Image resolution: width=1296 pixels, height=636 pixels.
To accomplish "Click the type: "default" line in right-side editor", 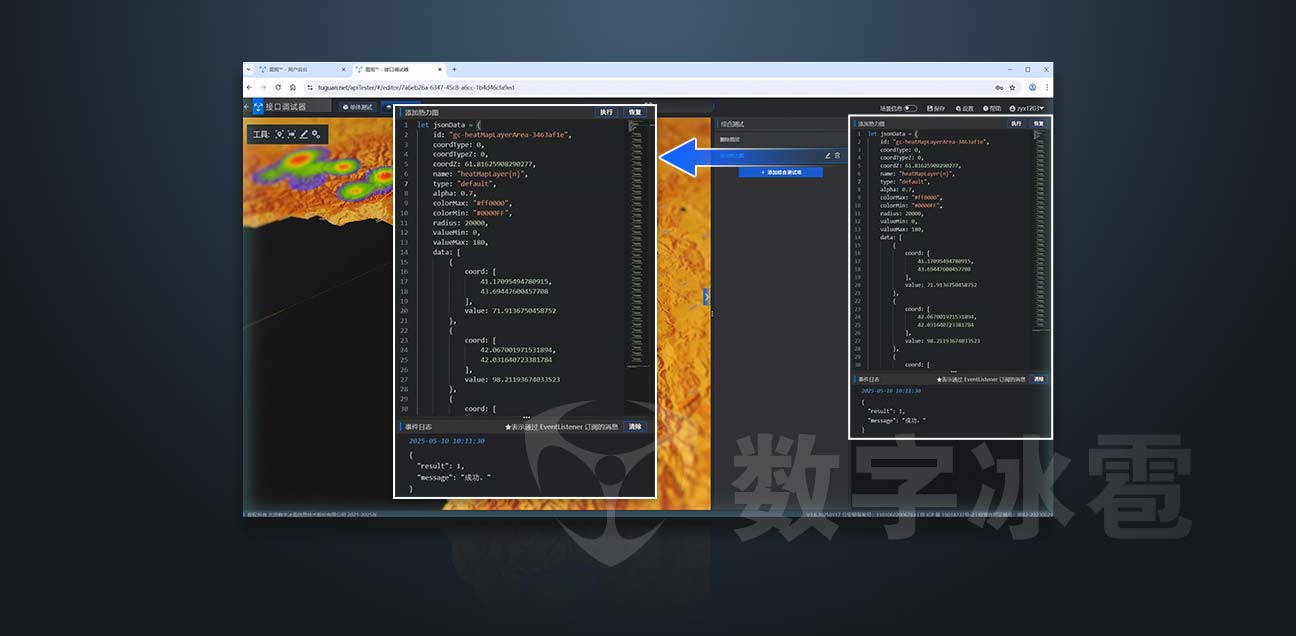I will click(x=905, y=181).
